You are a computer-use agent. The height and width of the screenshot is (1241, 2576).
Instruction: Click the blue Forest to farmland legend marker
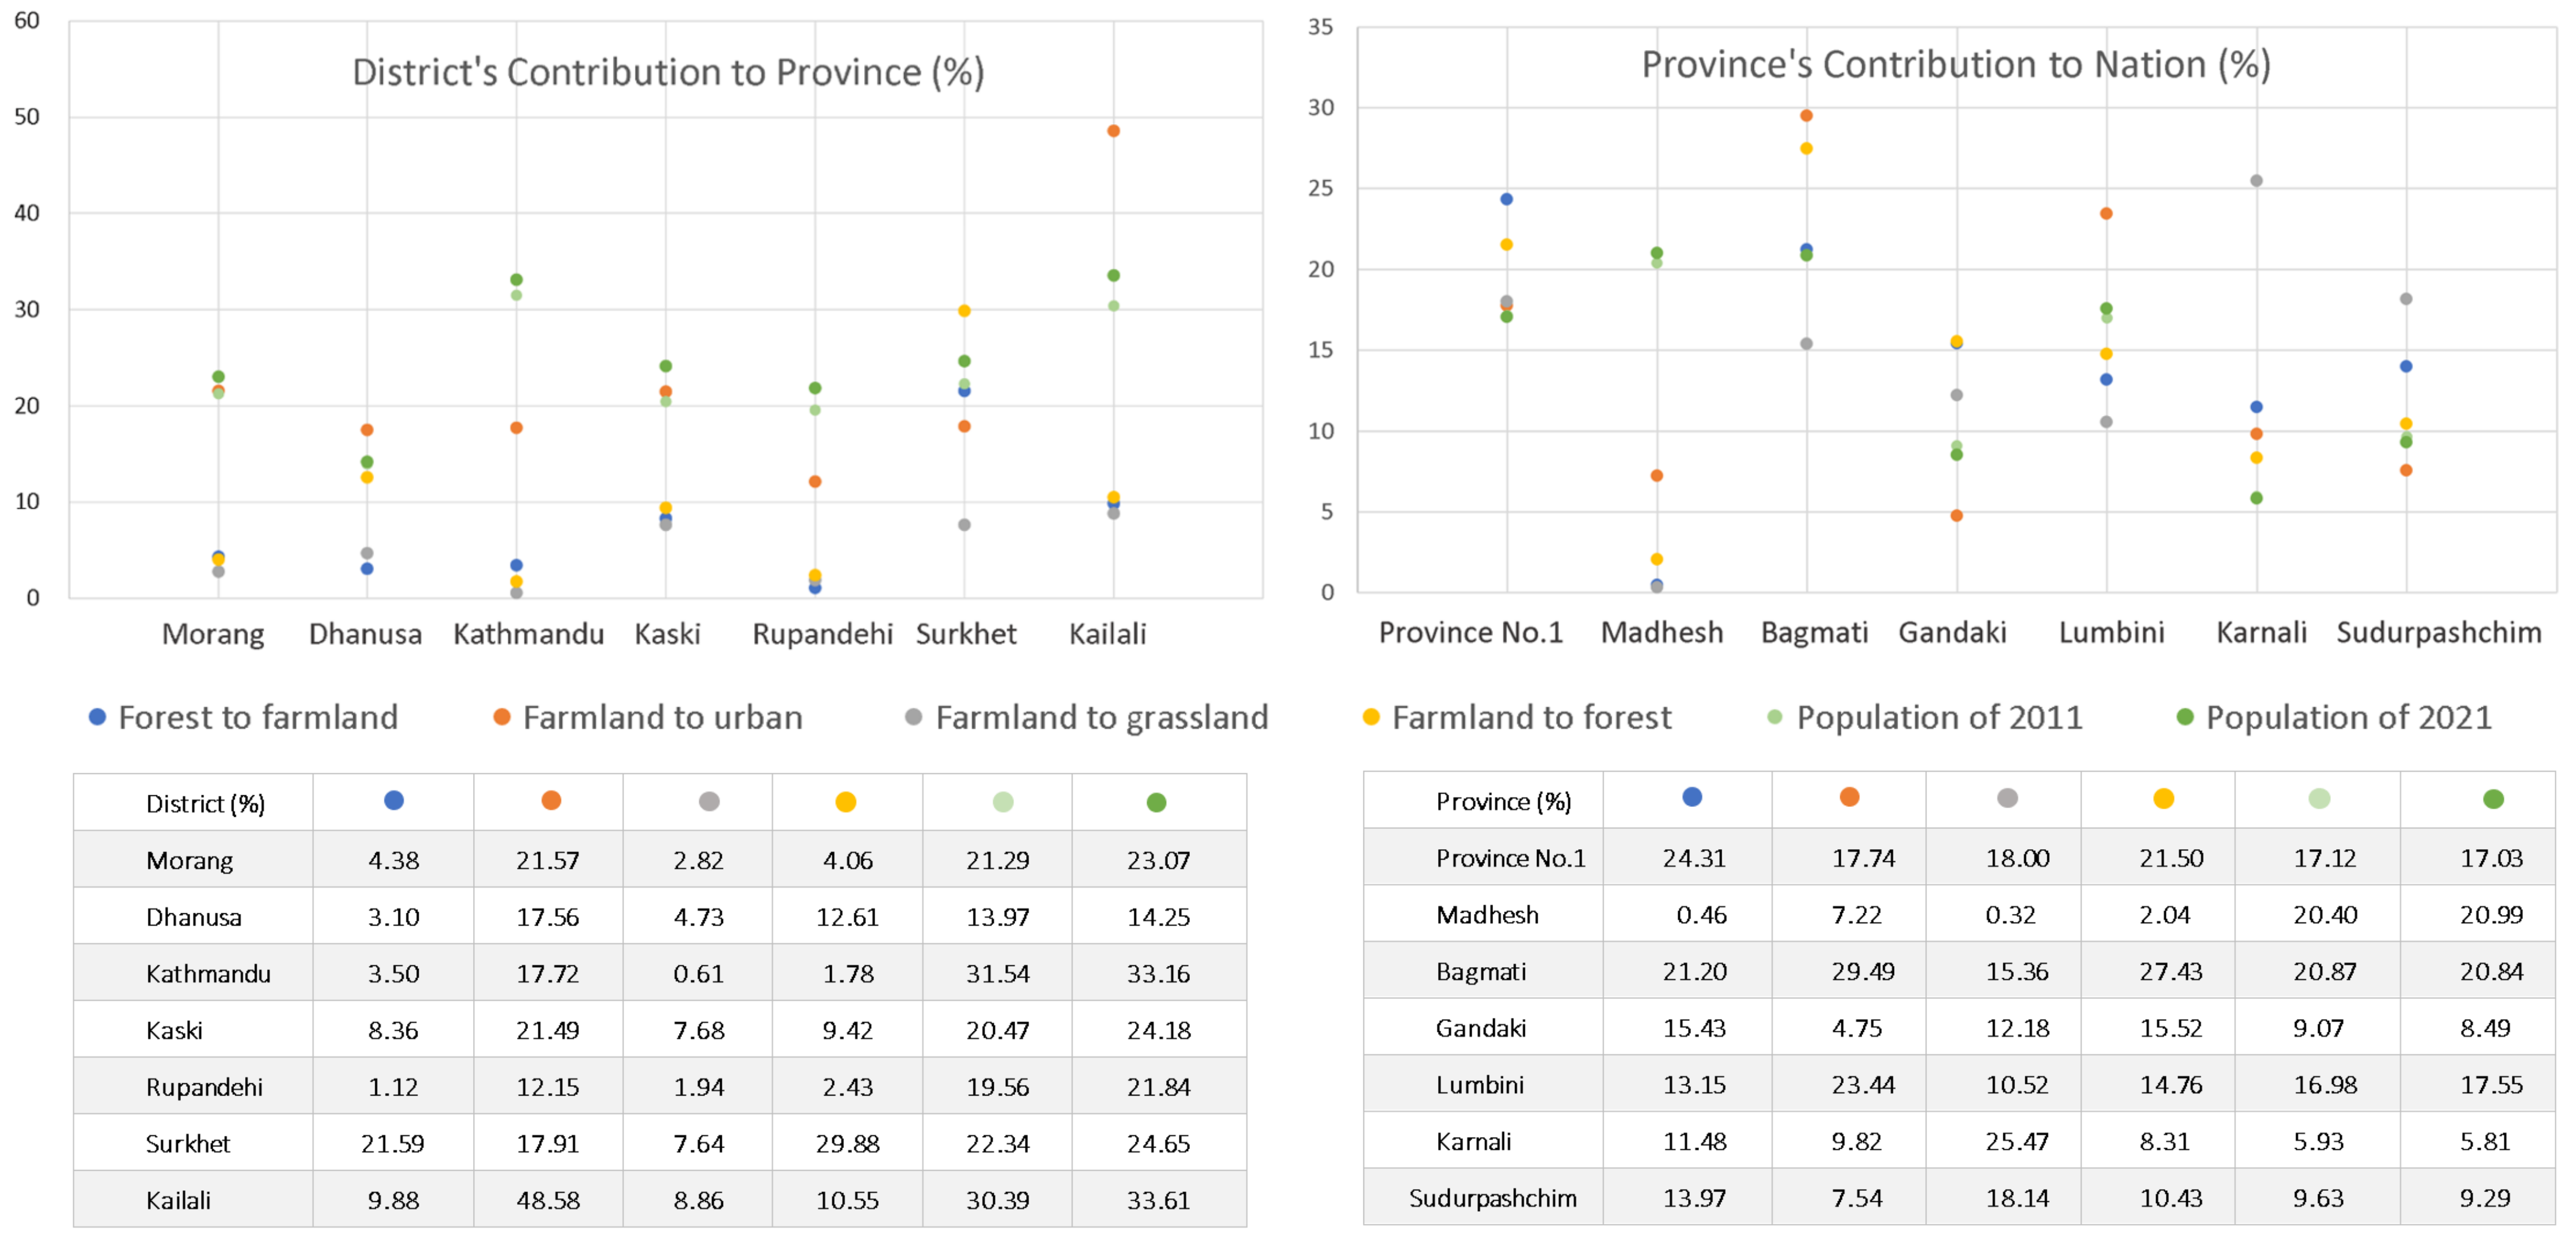pos(97,716)
